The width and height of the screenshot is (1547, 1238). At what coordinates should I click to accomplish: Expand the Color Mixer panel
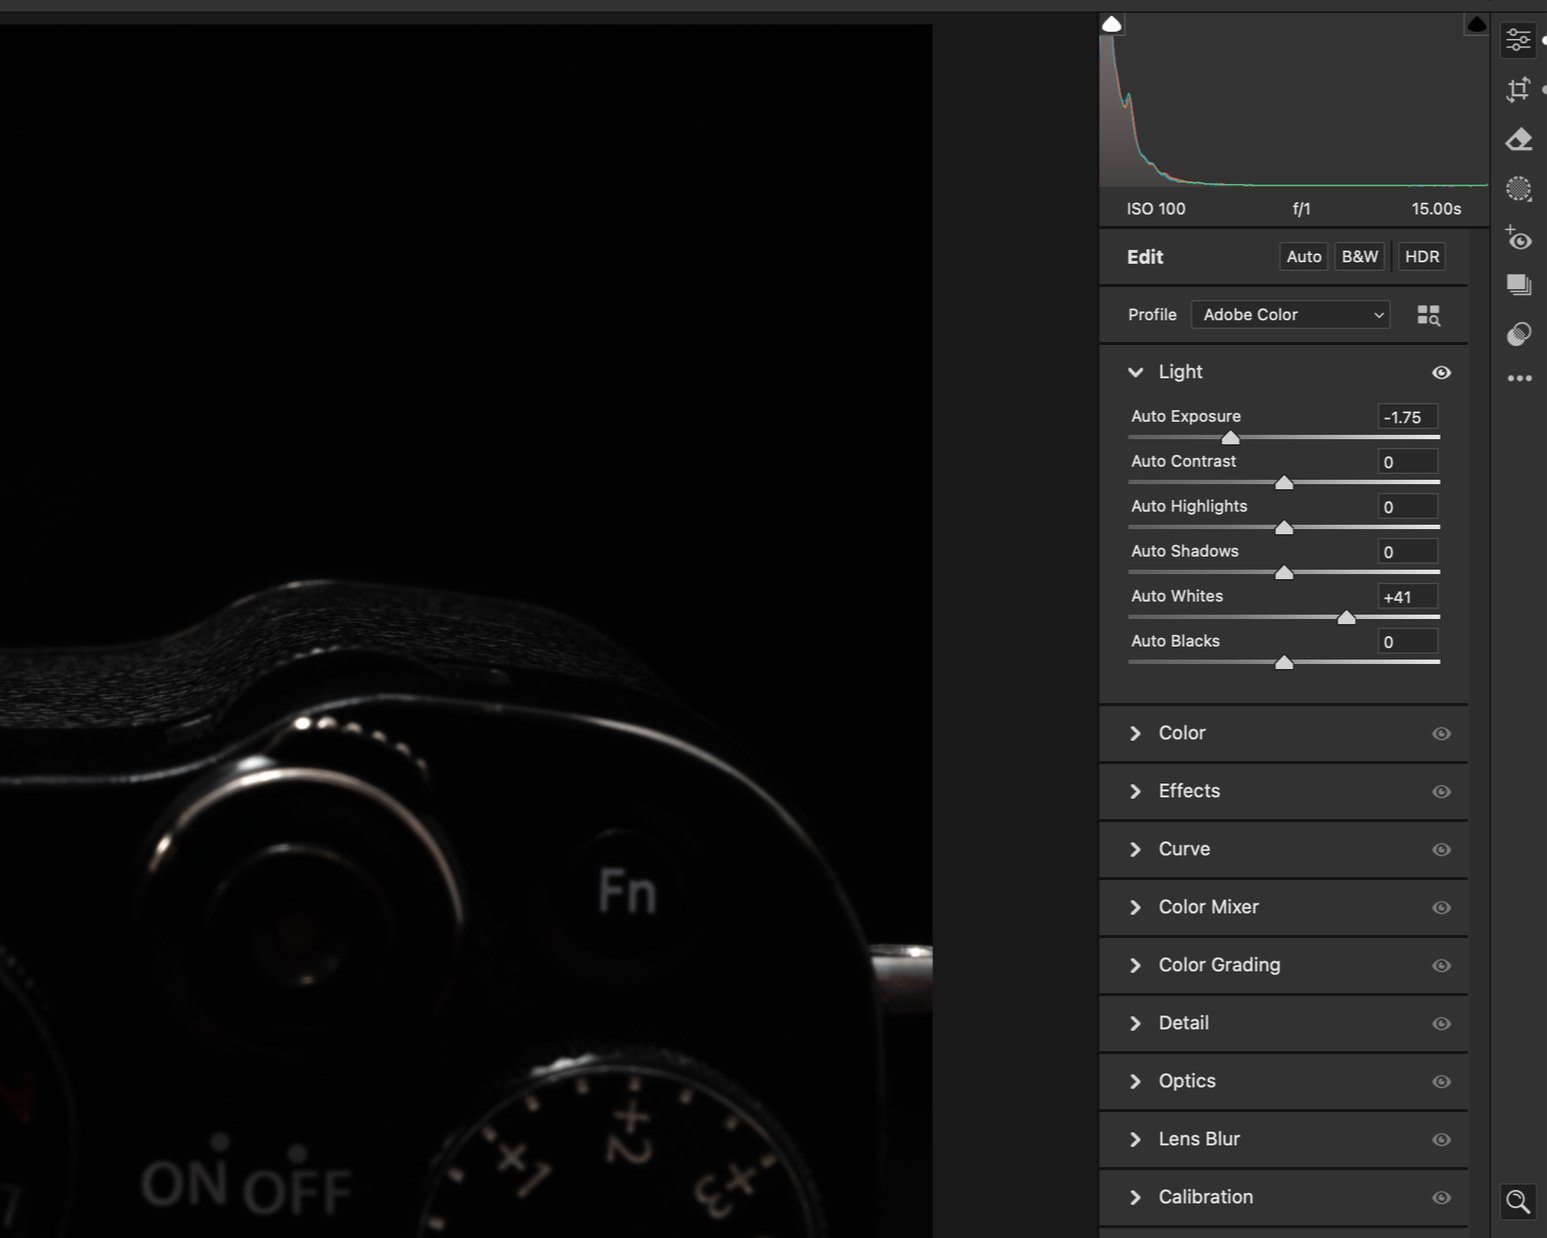tap(1135, 907)
